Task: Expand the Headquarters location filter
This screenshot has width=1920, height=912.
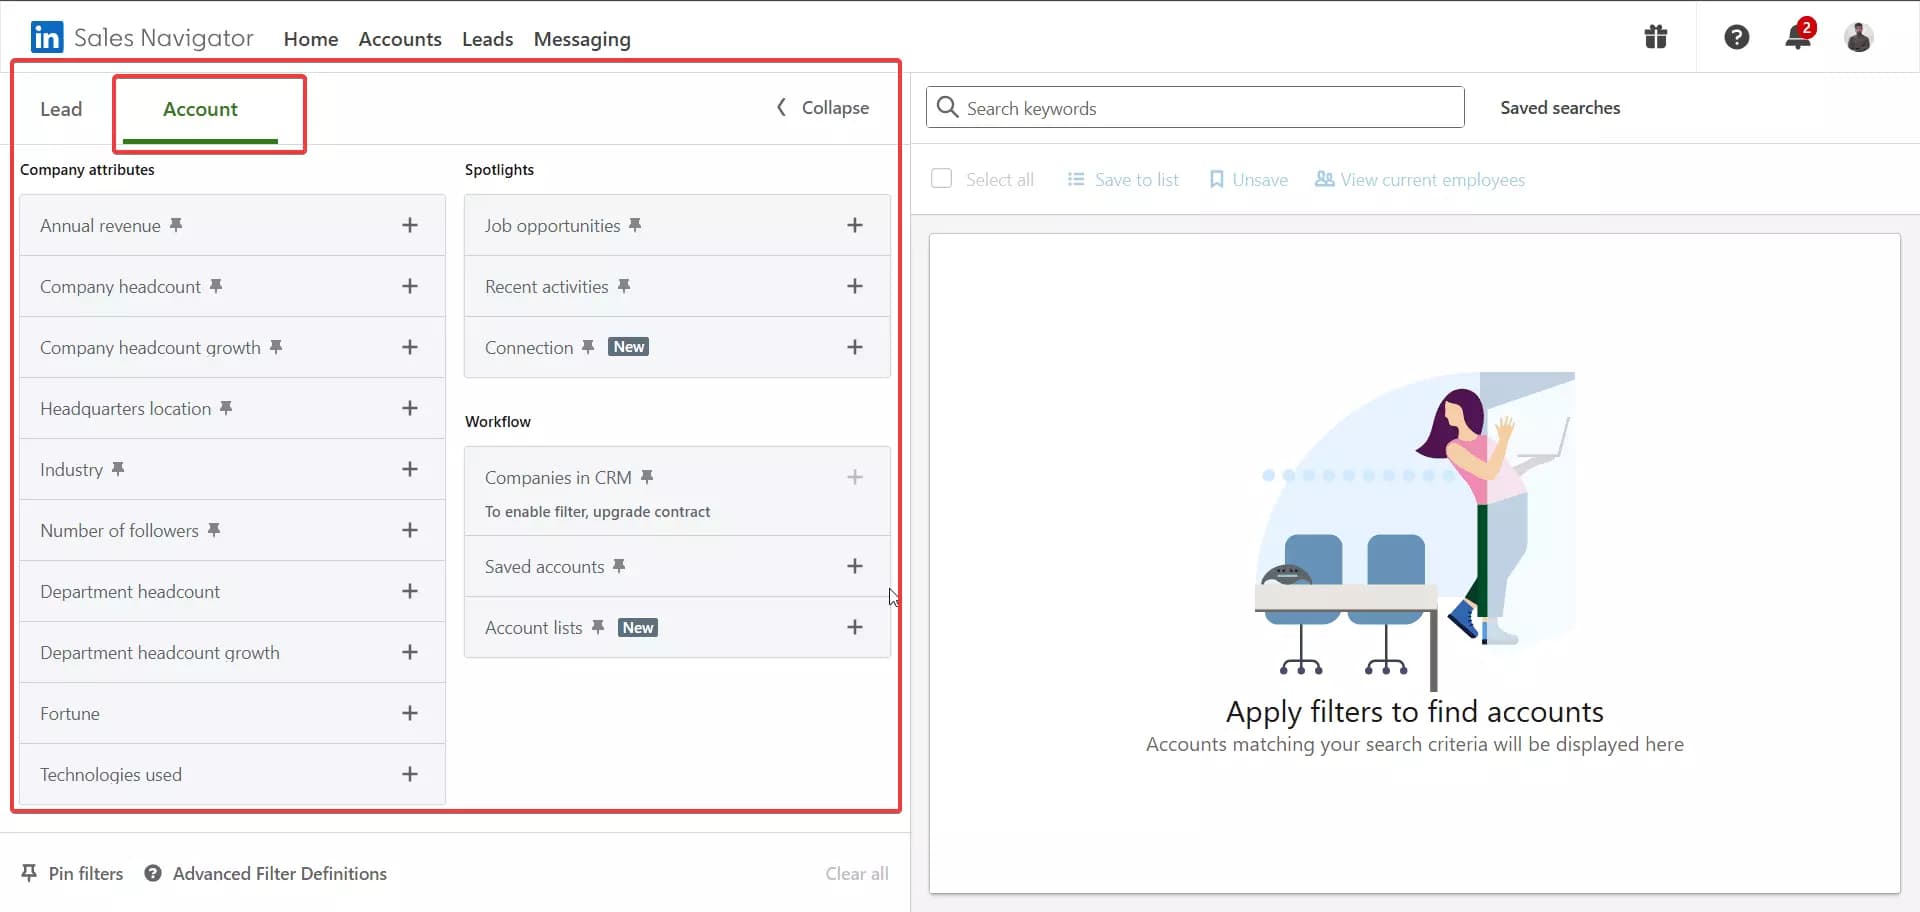Action: coord(409,408)
